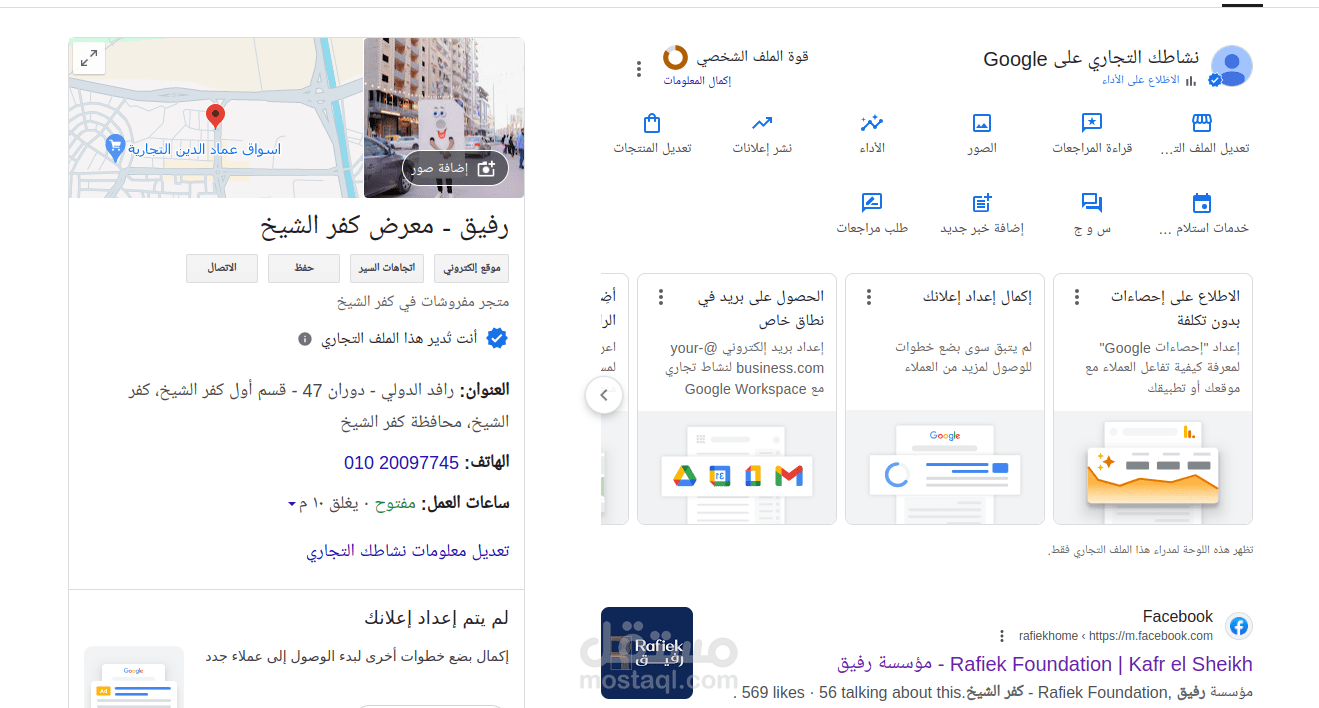Open تعديل معلومات نشاطك التجاري link

408,551
